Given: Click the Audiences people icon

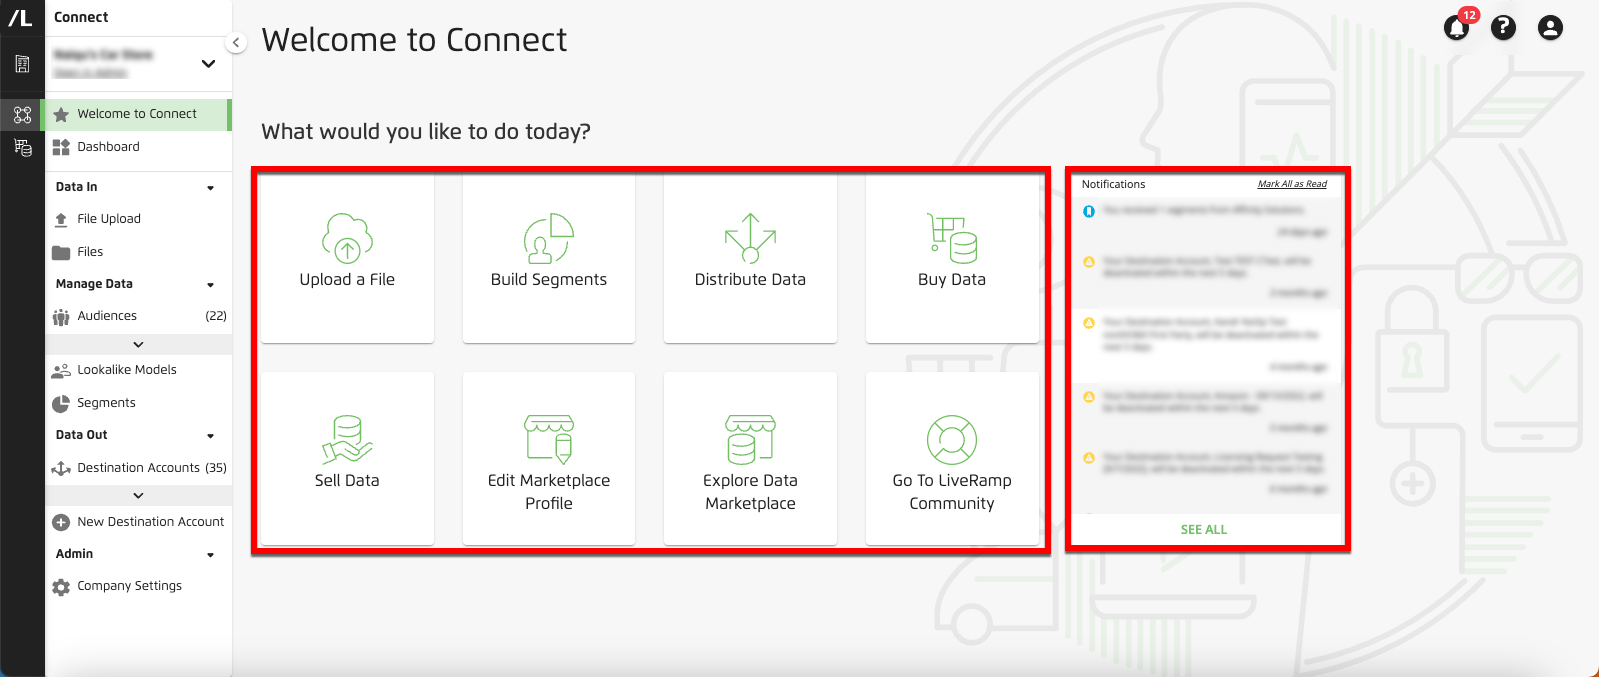Looking at the screenshot, I should [61, 317].
